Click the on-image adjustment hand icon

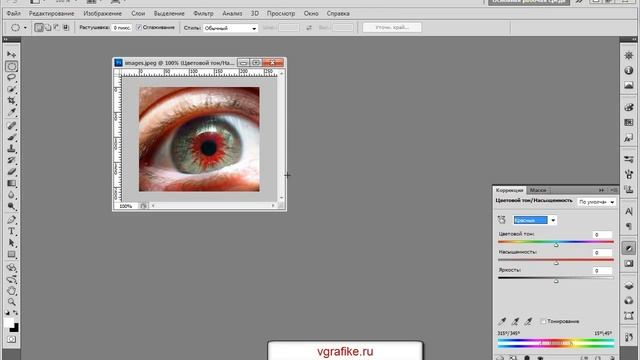[x=502, y=220]
